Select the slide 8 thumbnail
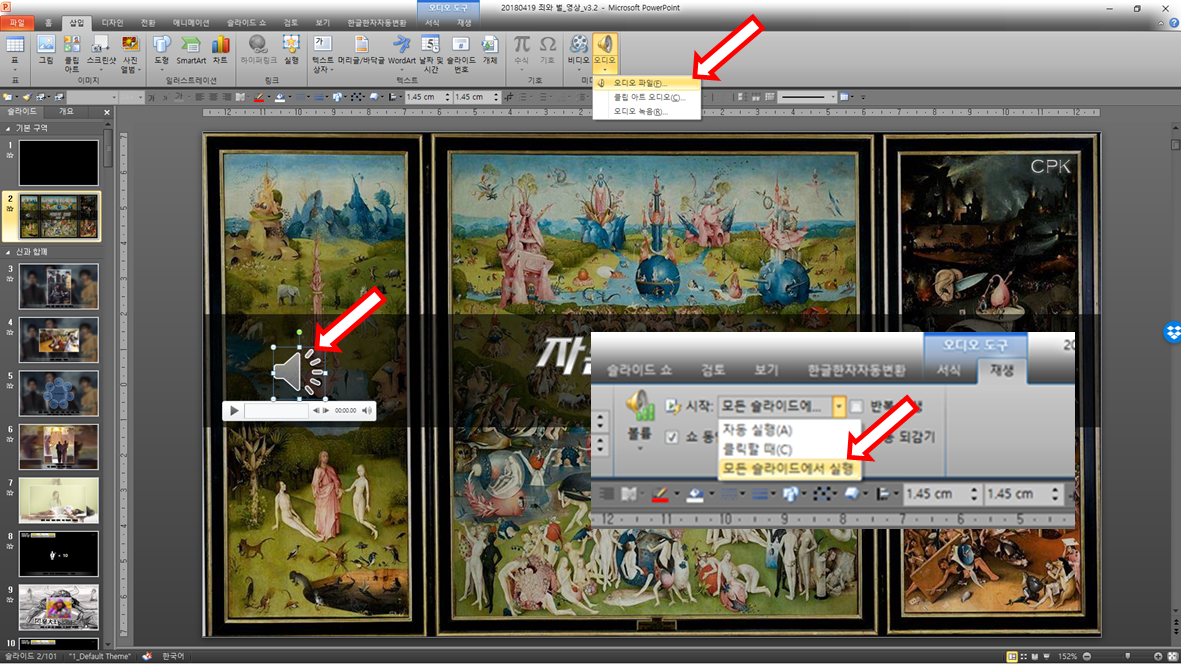Image resolution: width=1181 pixels, height=664 pixels. coord(59,554)
